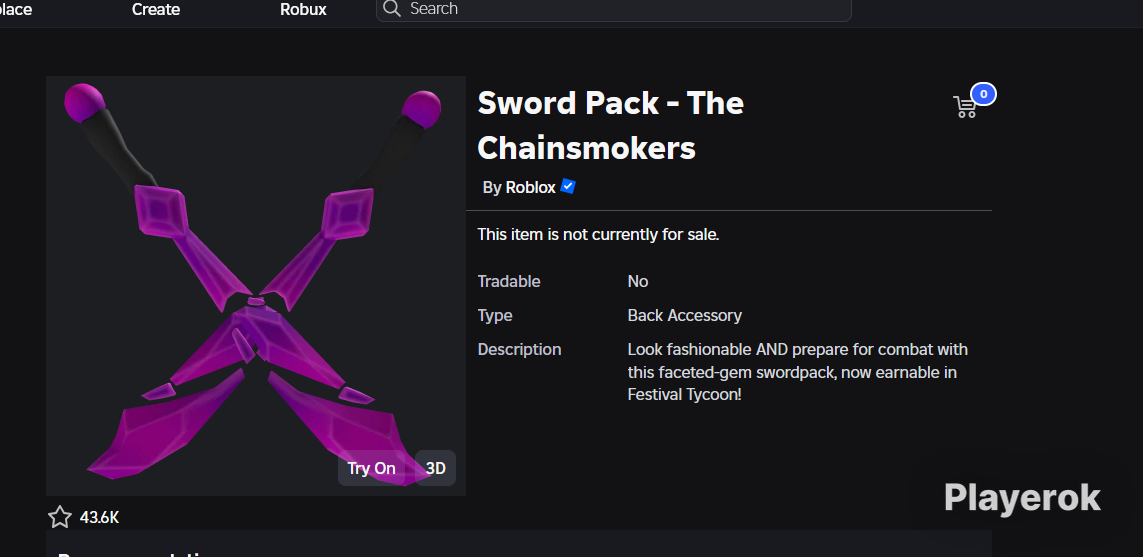Click the Try On button
This screenshot has width=1143, height=557.
tap(371, 468)
